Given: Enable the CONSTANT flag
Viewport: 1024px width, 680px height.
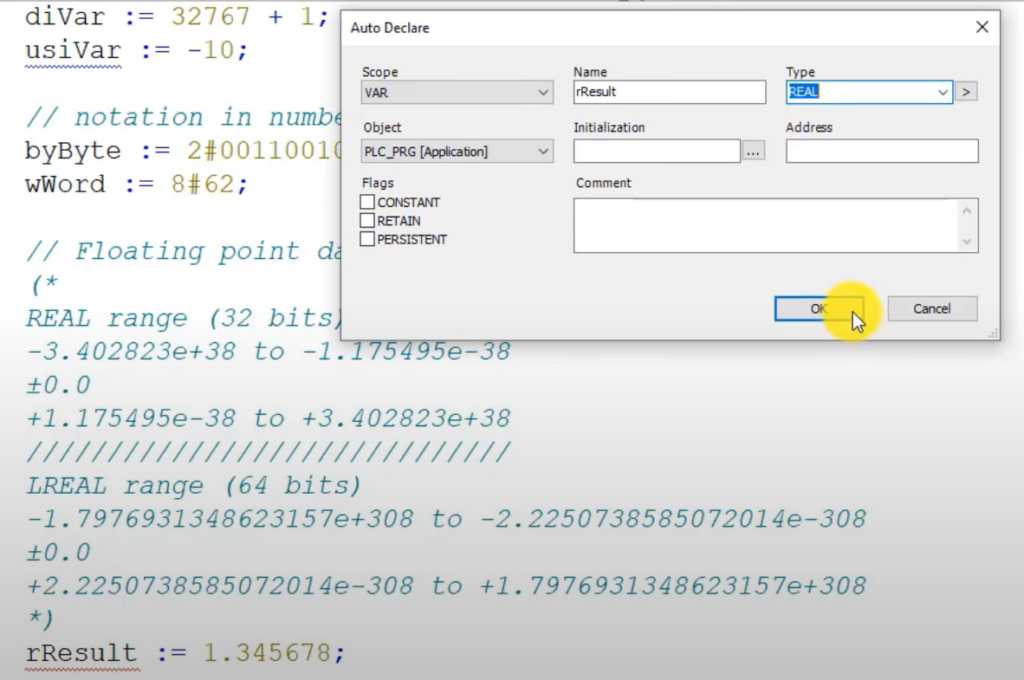Looking at the screenshot, I should coord(367,202).
